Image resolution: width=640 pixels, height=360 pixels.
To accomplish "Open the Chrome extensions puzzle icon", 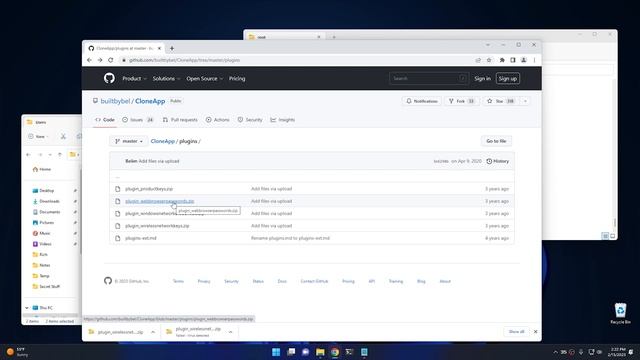I will [502, 60].
